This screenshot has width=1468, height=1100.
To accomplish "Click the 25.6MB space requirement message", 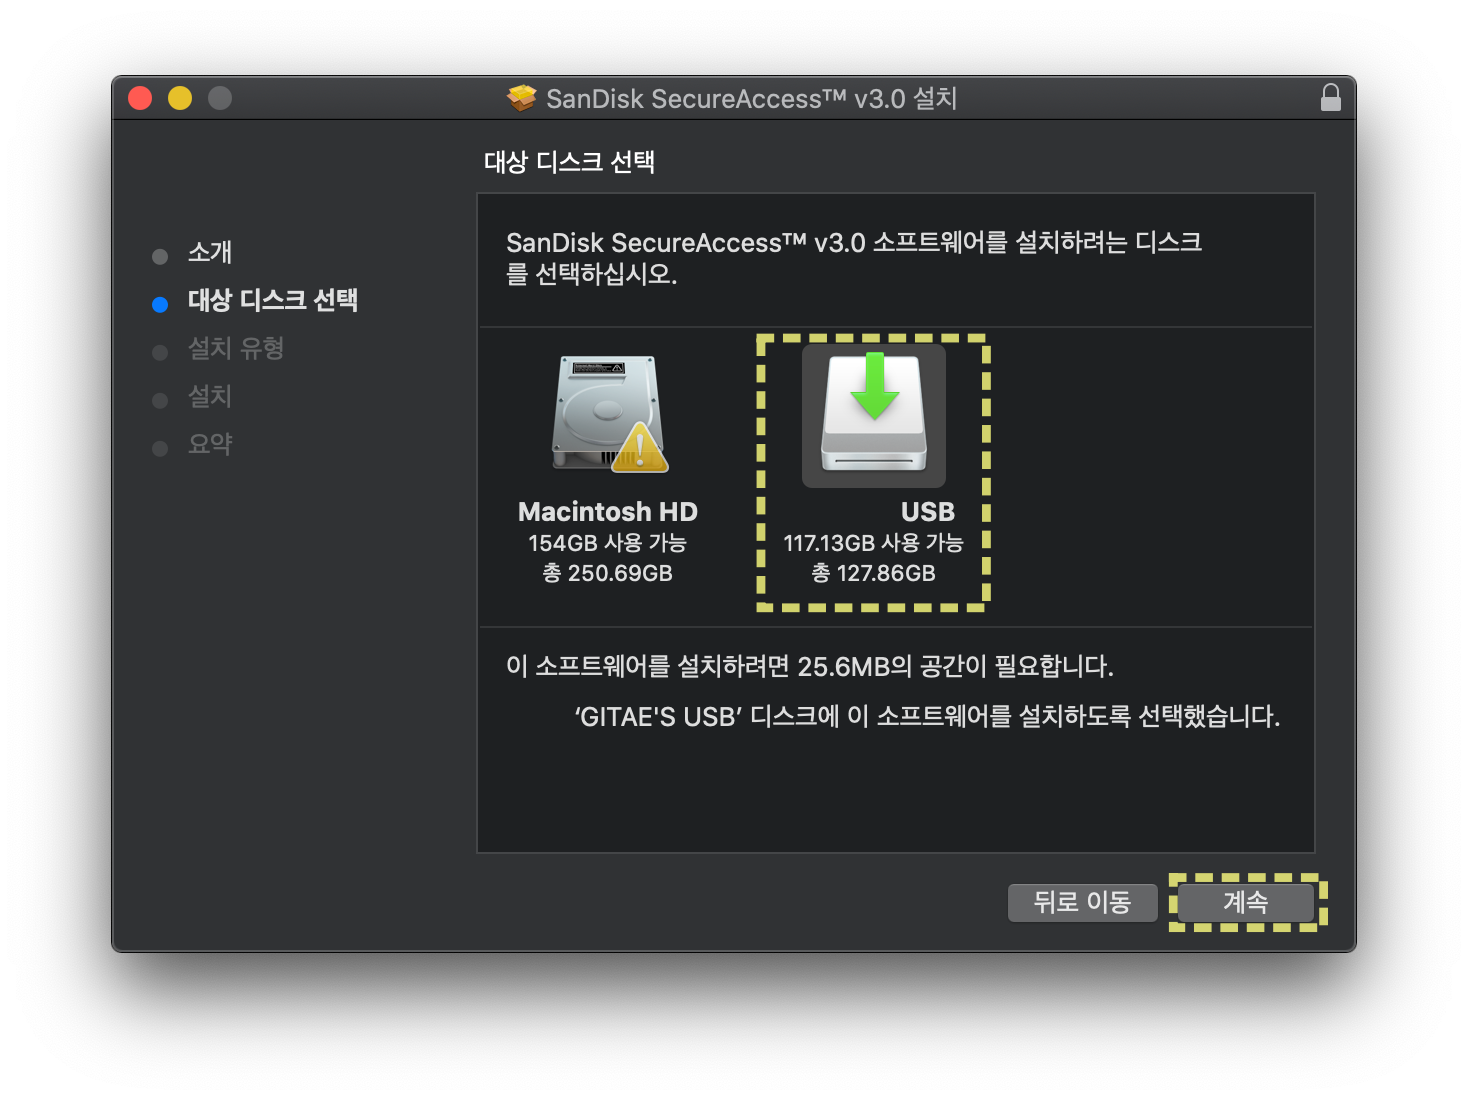I will pyautogui.click(x=810, y=666).
